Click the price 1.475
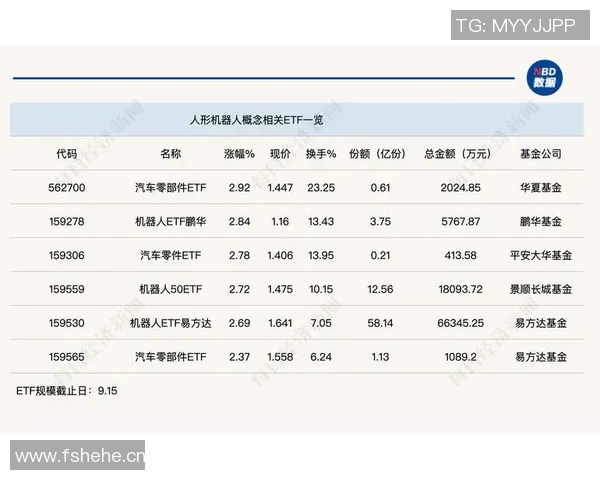The height and width of the screenshot is (480, 600). pyautogui.click(x=280, y=289)
